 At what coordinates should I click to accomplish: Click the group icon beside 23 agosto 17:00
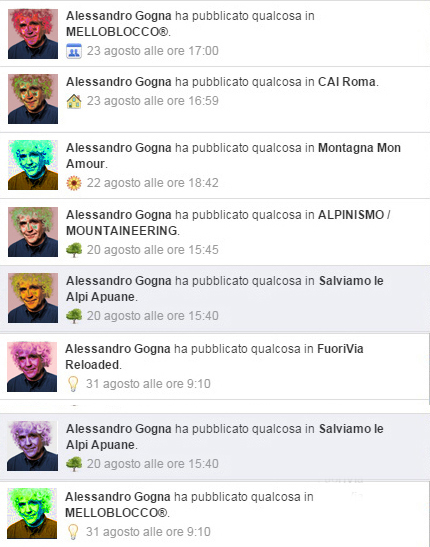click(74, 51)
